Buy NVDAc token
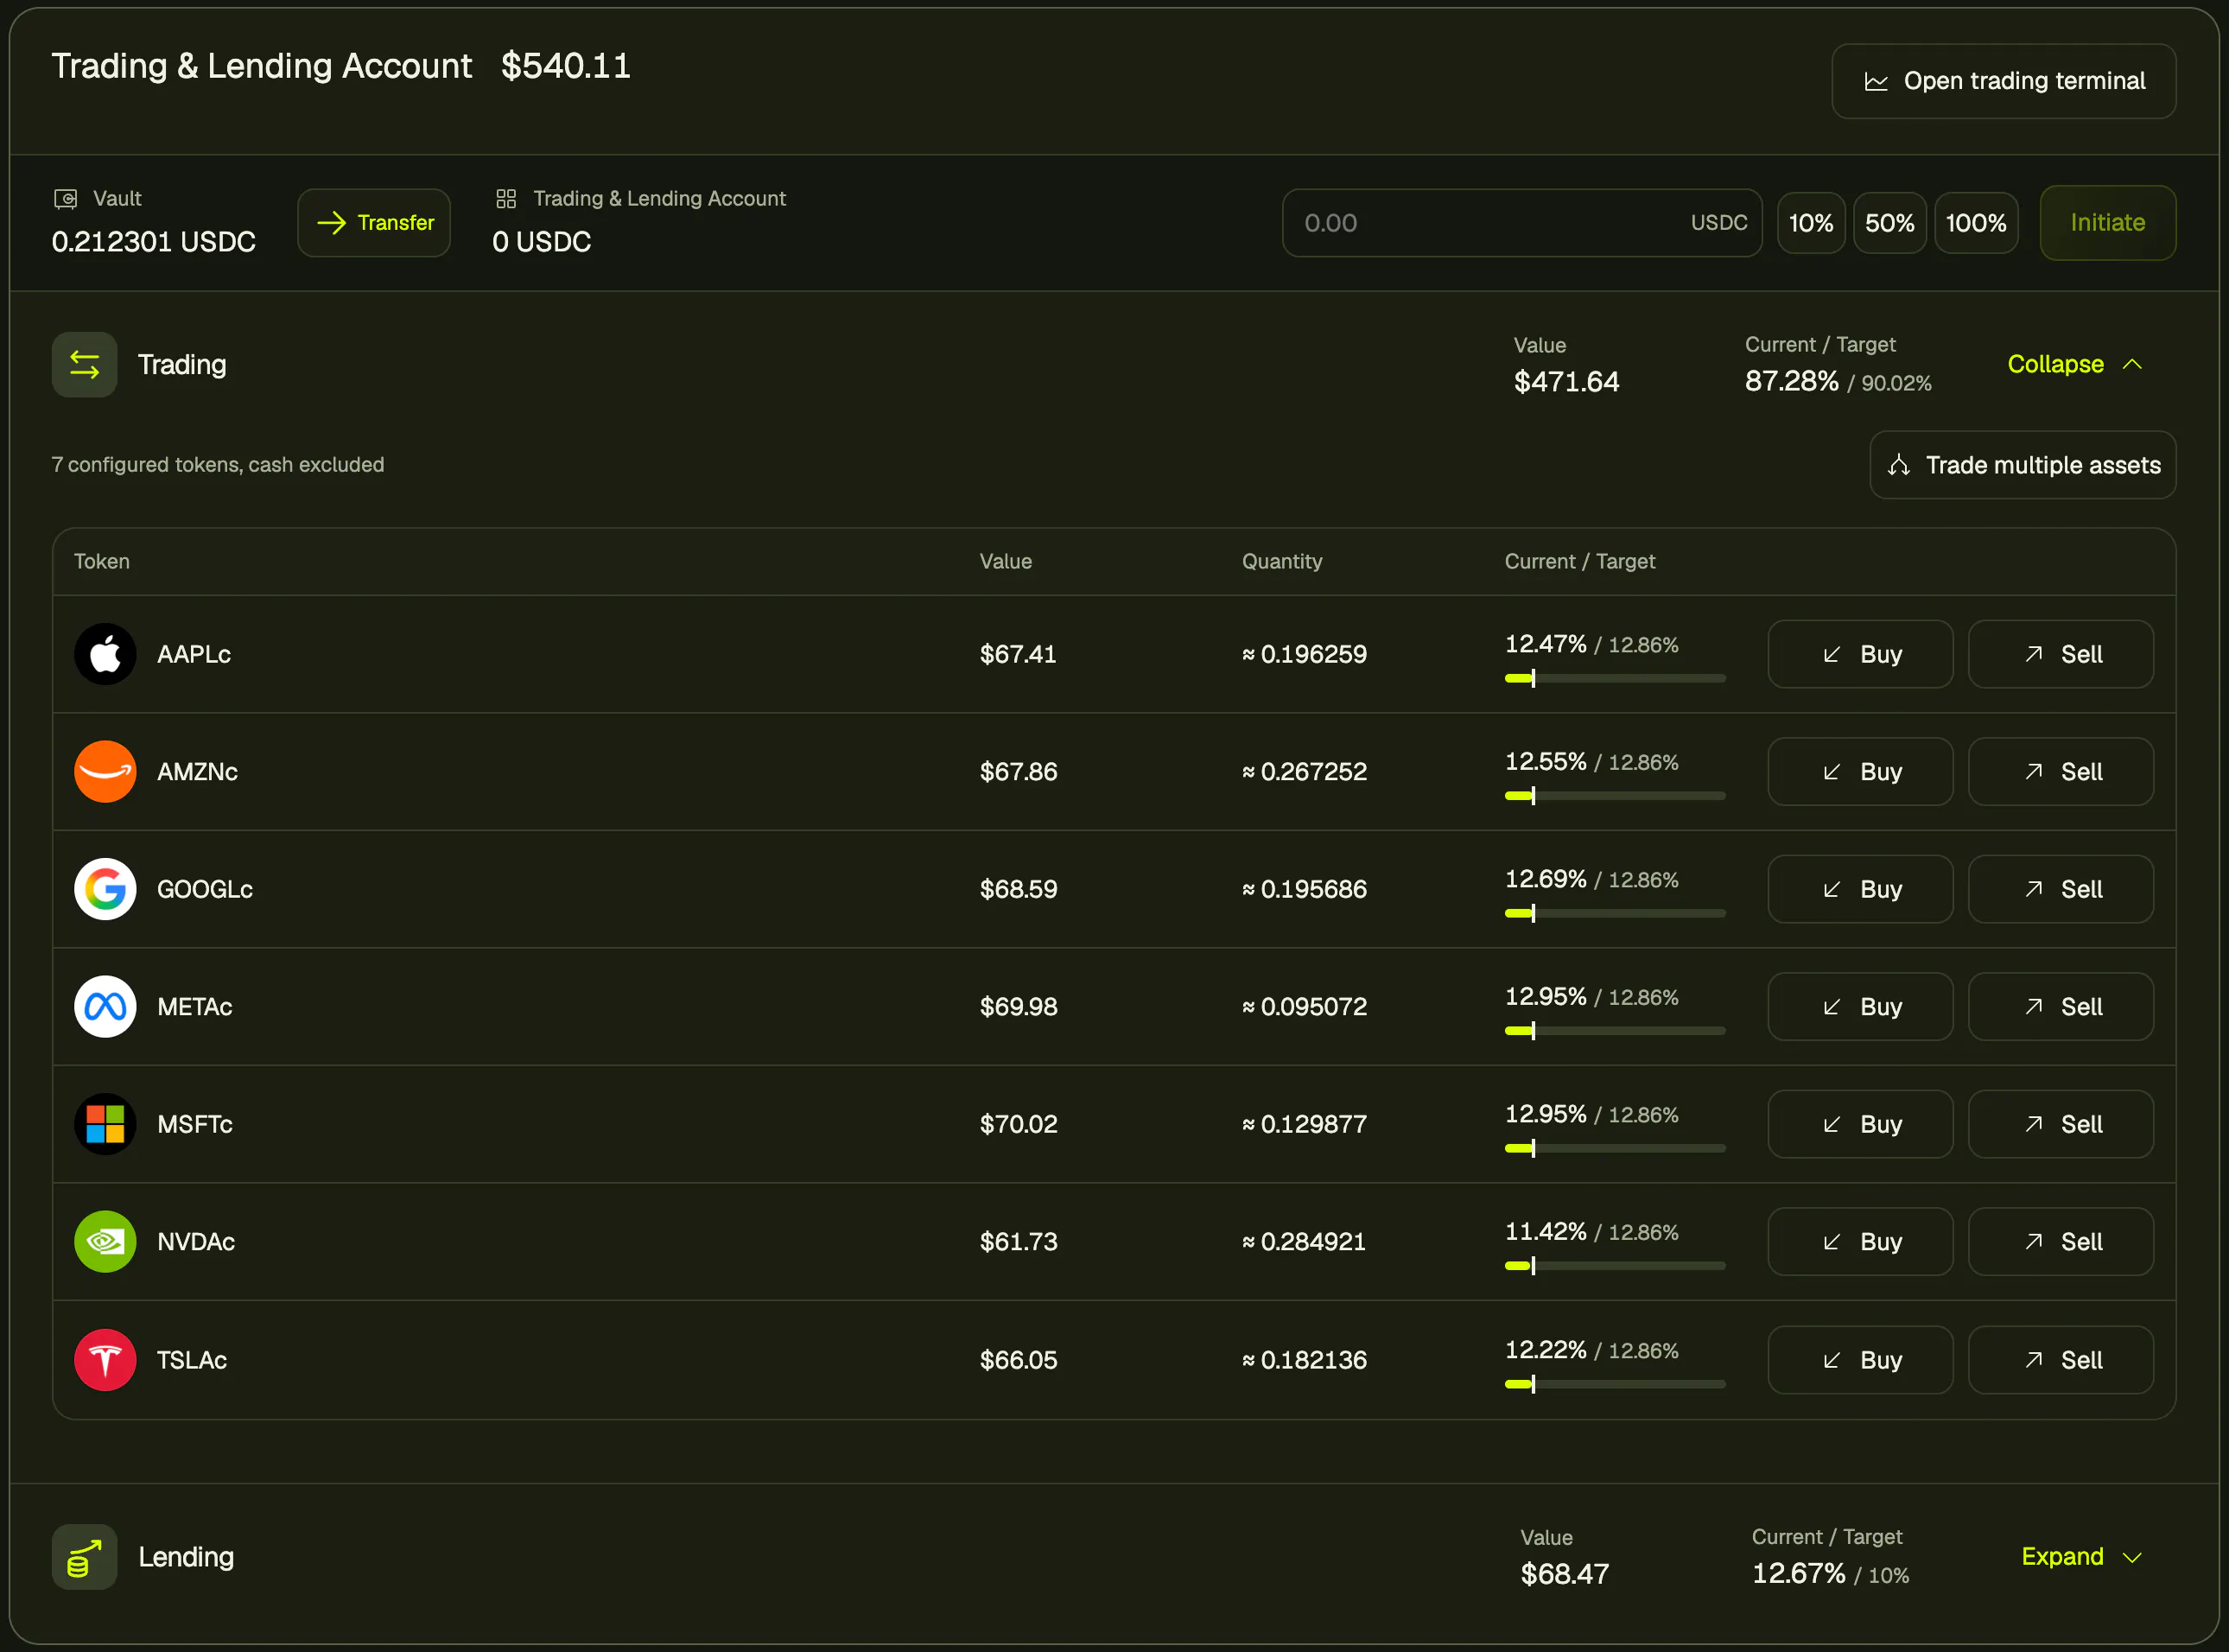This screenshot has width=2229, height=1652. 1861,1242
